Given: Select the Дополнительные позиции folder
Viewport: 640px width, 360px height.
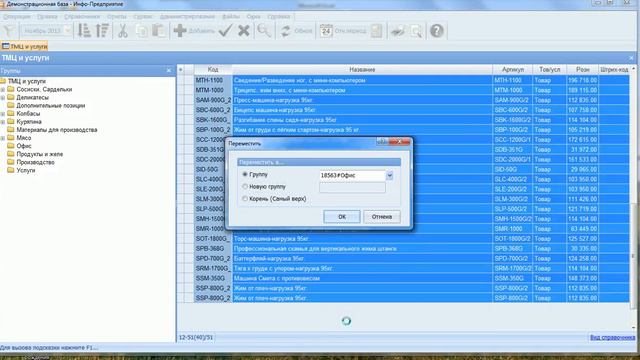Looking at the screenshot, I should pos(51,105).
